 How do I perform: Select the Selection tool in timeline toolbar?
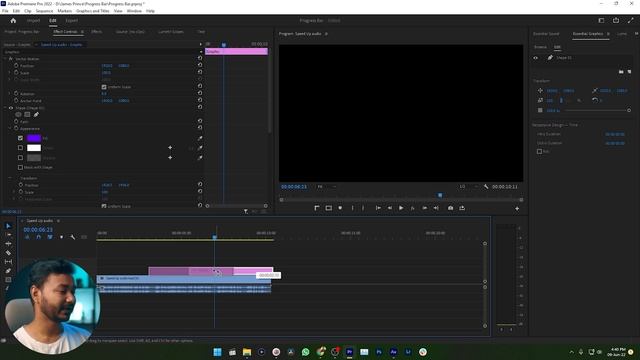click(x=8, y=226)
